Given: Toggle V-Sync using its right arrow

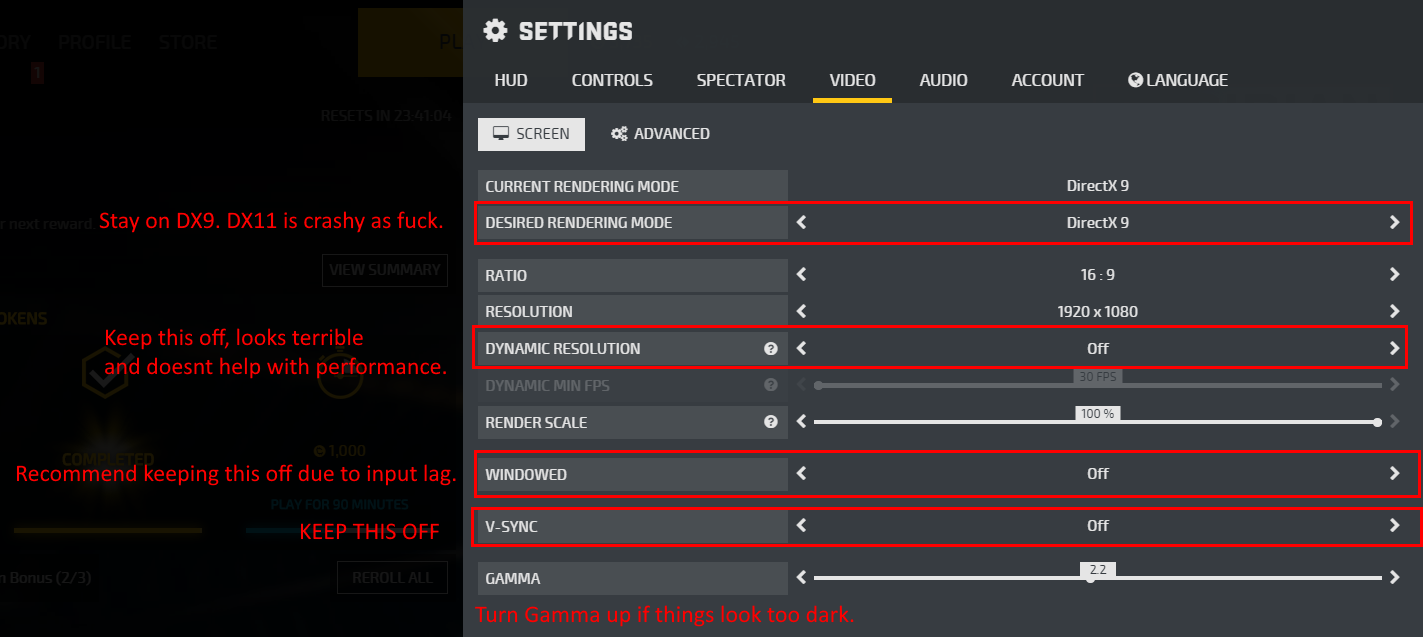Looking at the screenshot, I should pyautogui.click(x=1394, y=526).
